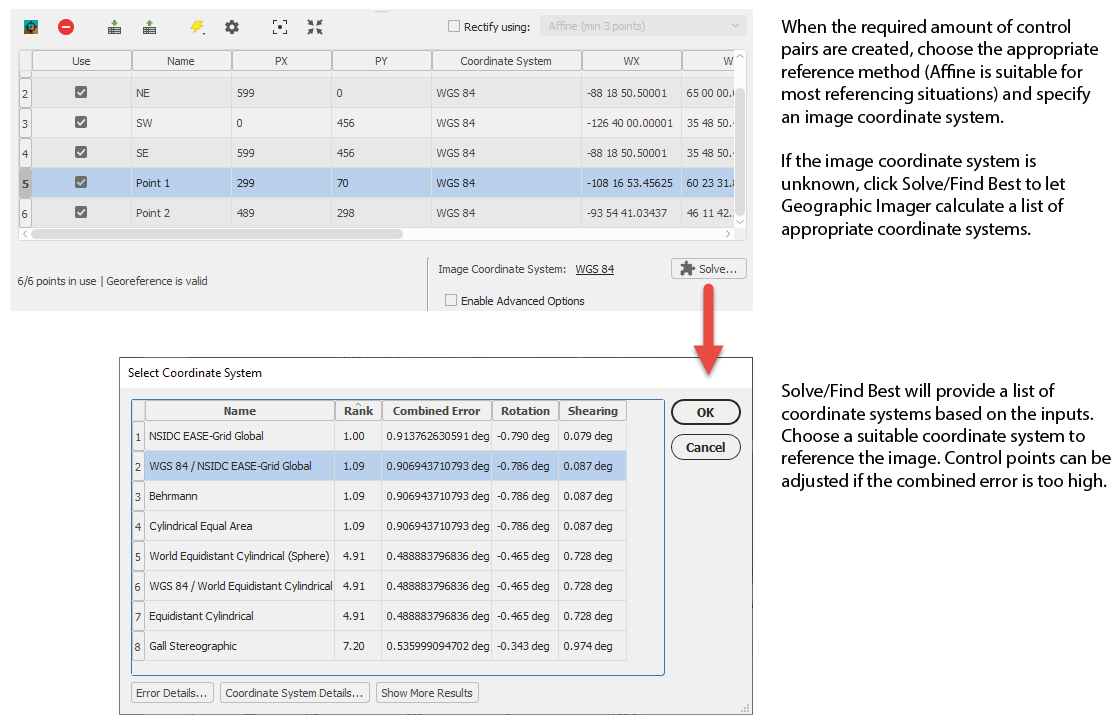The width and height of the screenshot is (1119, 723).
Task: Click the horizontal scrollbar of the points table
Action: [217, 234]
